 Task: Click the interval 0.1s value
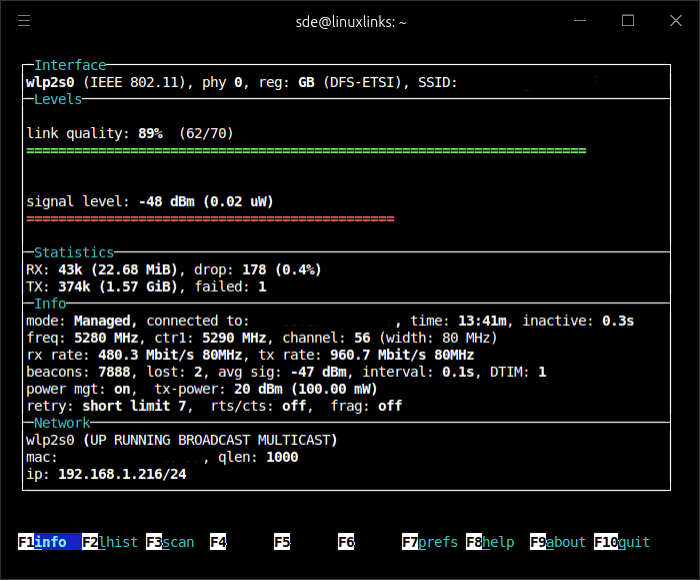(x=458, y=372)
